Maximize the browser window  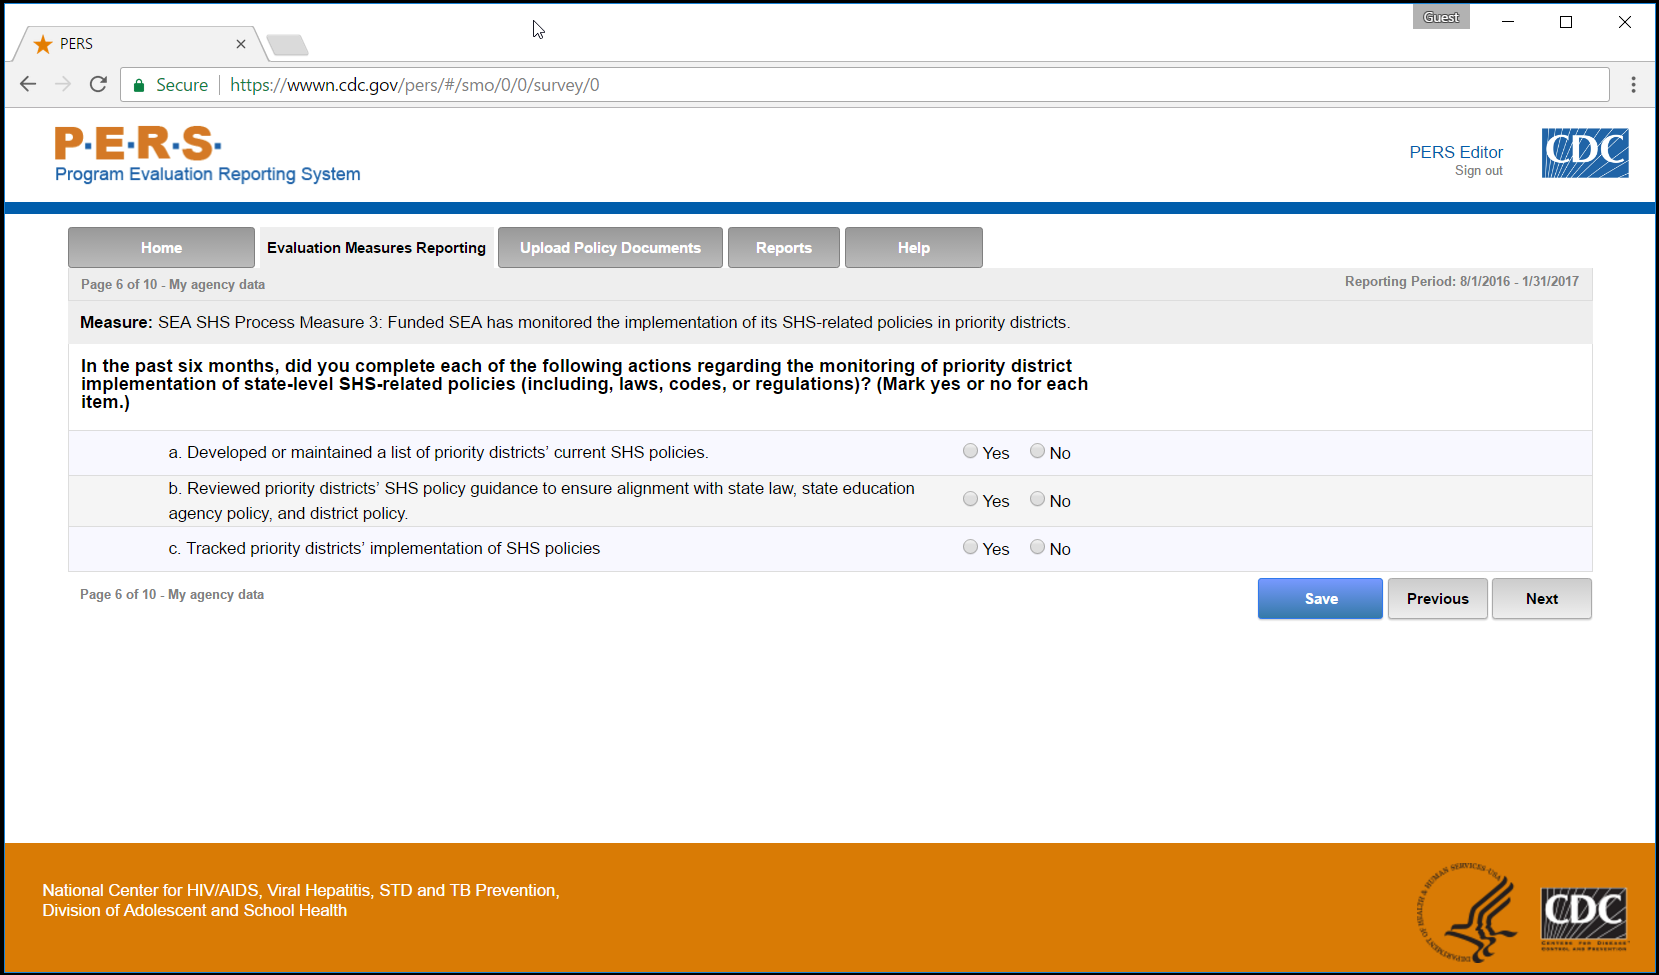coord(1566,22)
